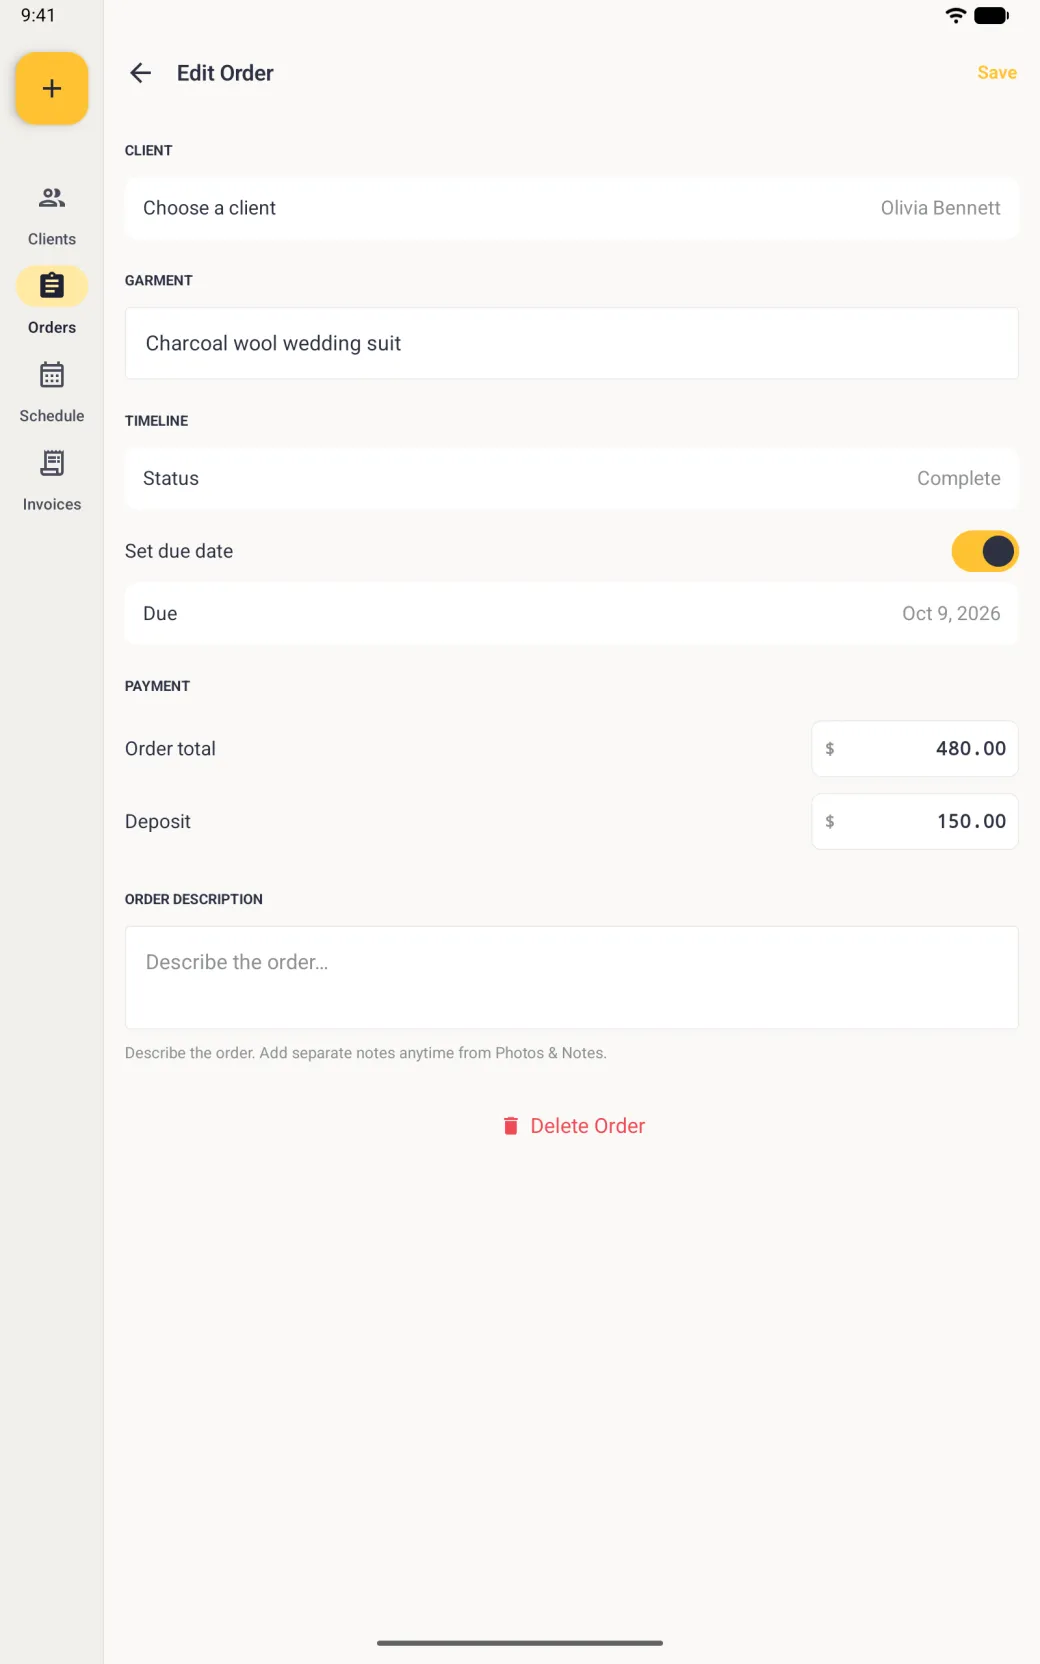Open the Clients people icon
The width and height of the screenshot is (1040, 1664).
52,198
